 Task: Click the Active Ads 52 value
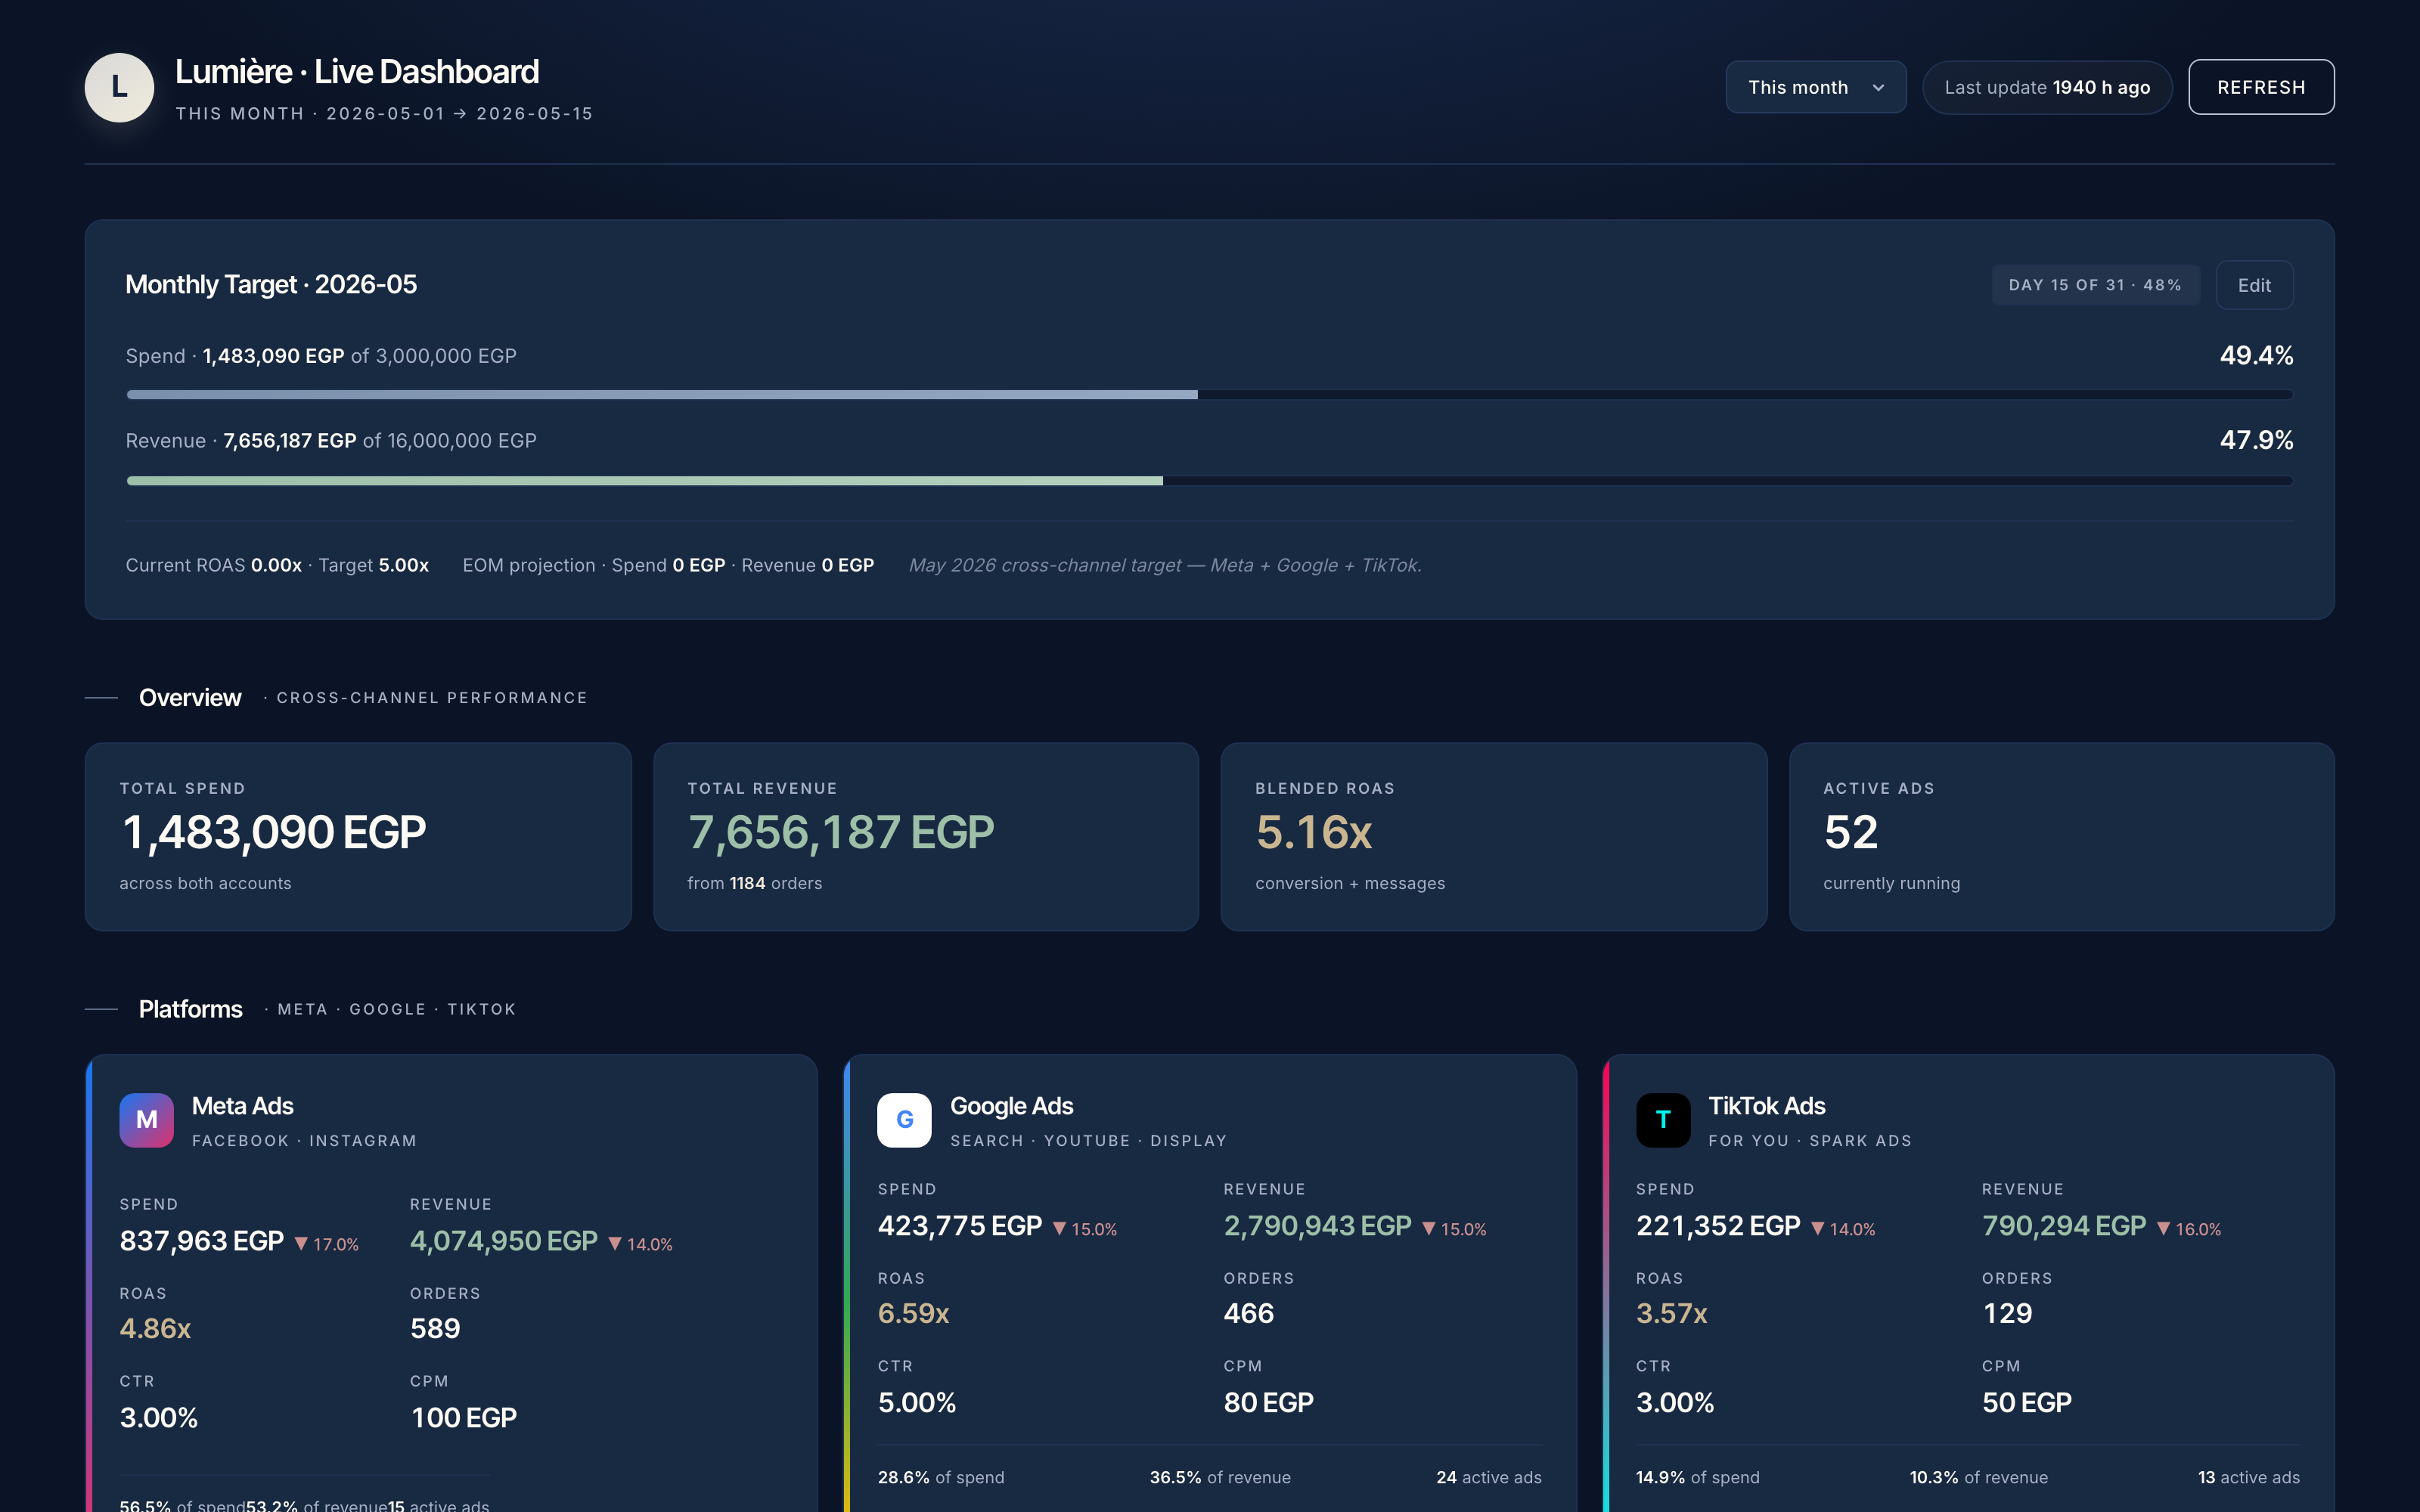1851,832
